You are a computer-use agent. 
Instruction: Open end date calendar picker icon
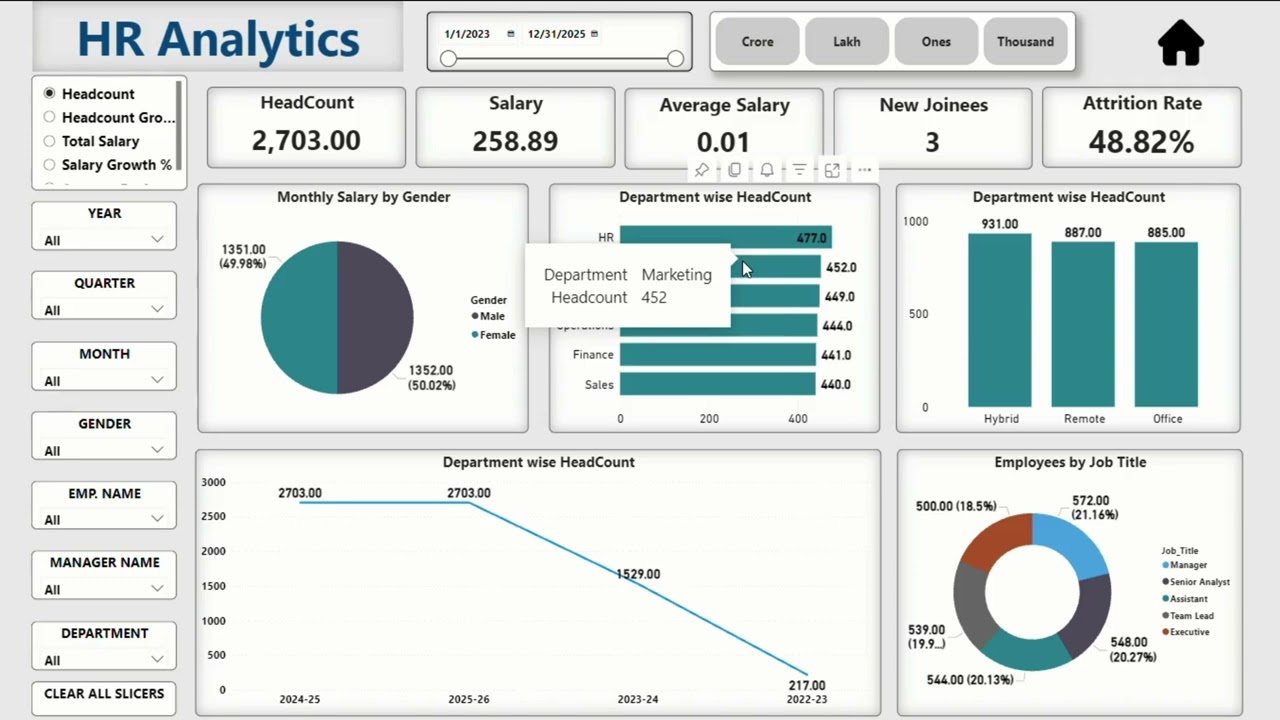point(594,34)
